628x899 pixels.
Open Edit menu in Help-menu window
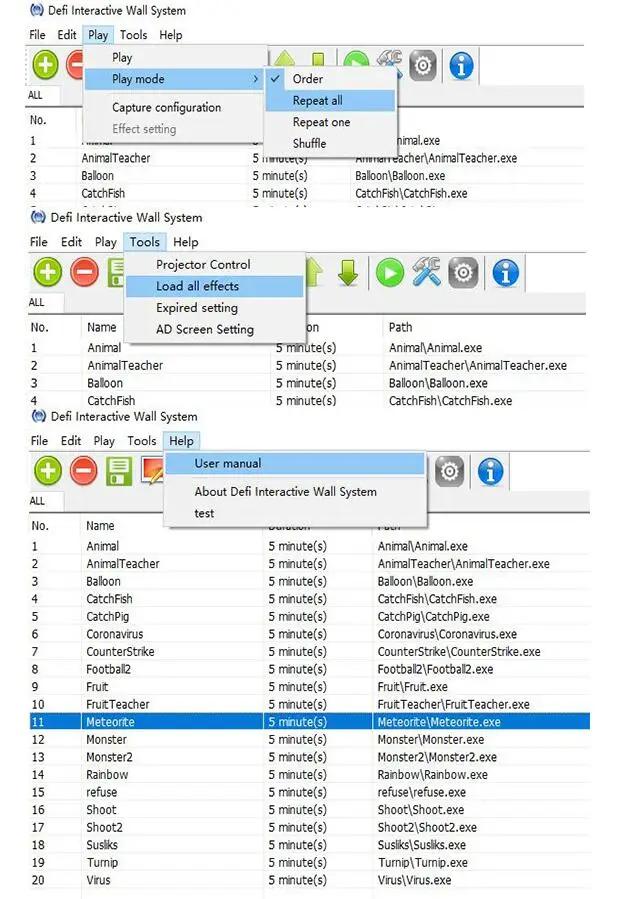click(71, 440)
